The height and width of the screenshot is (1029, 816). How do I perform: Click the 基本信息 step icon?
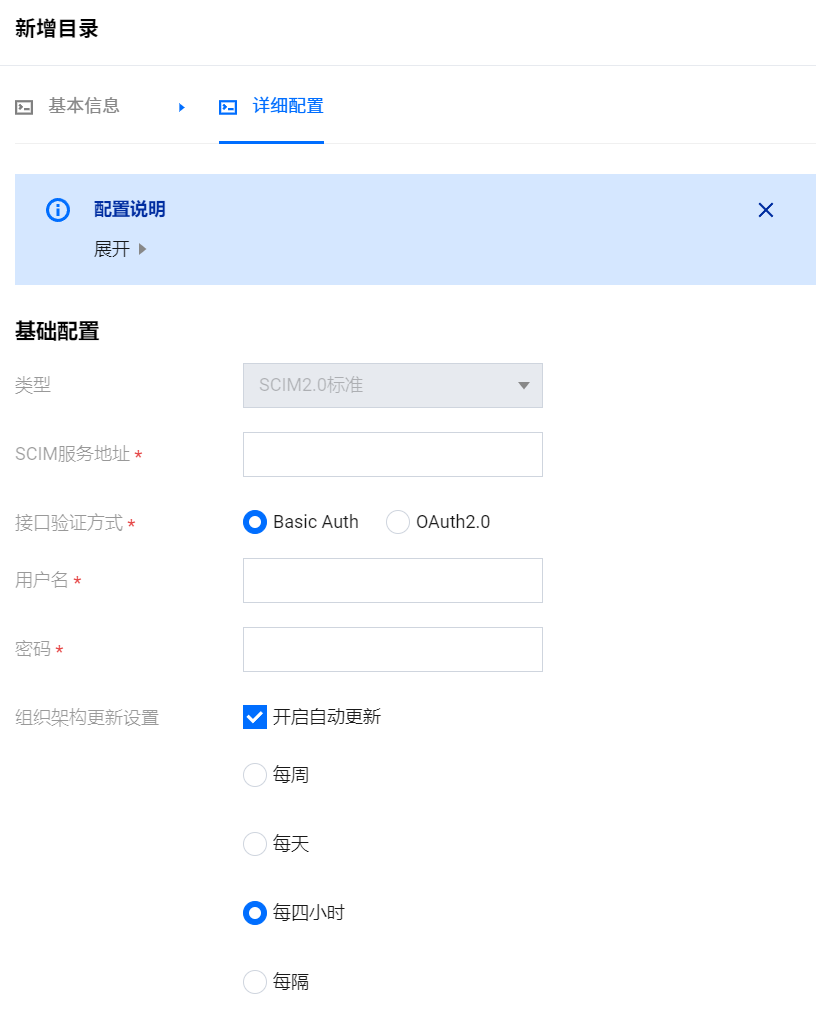pos(24,107)
